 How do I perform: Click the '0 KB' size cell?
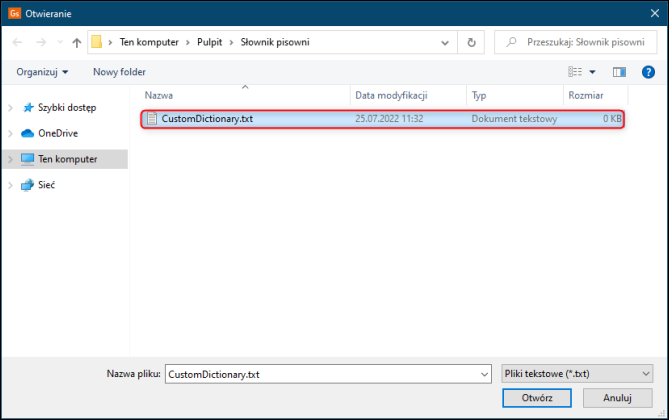point(612,119)
